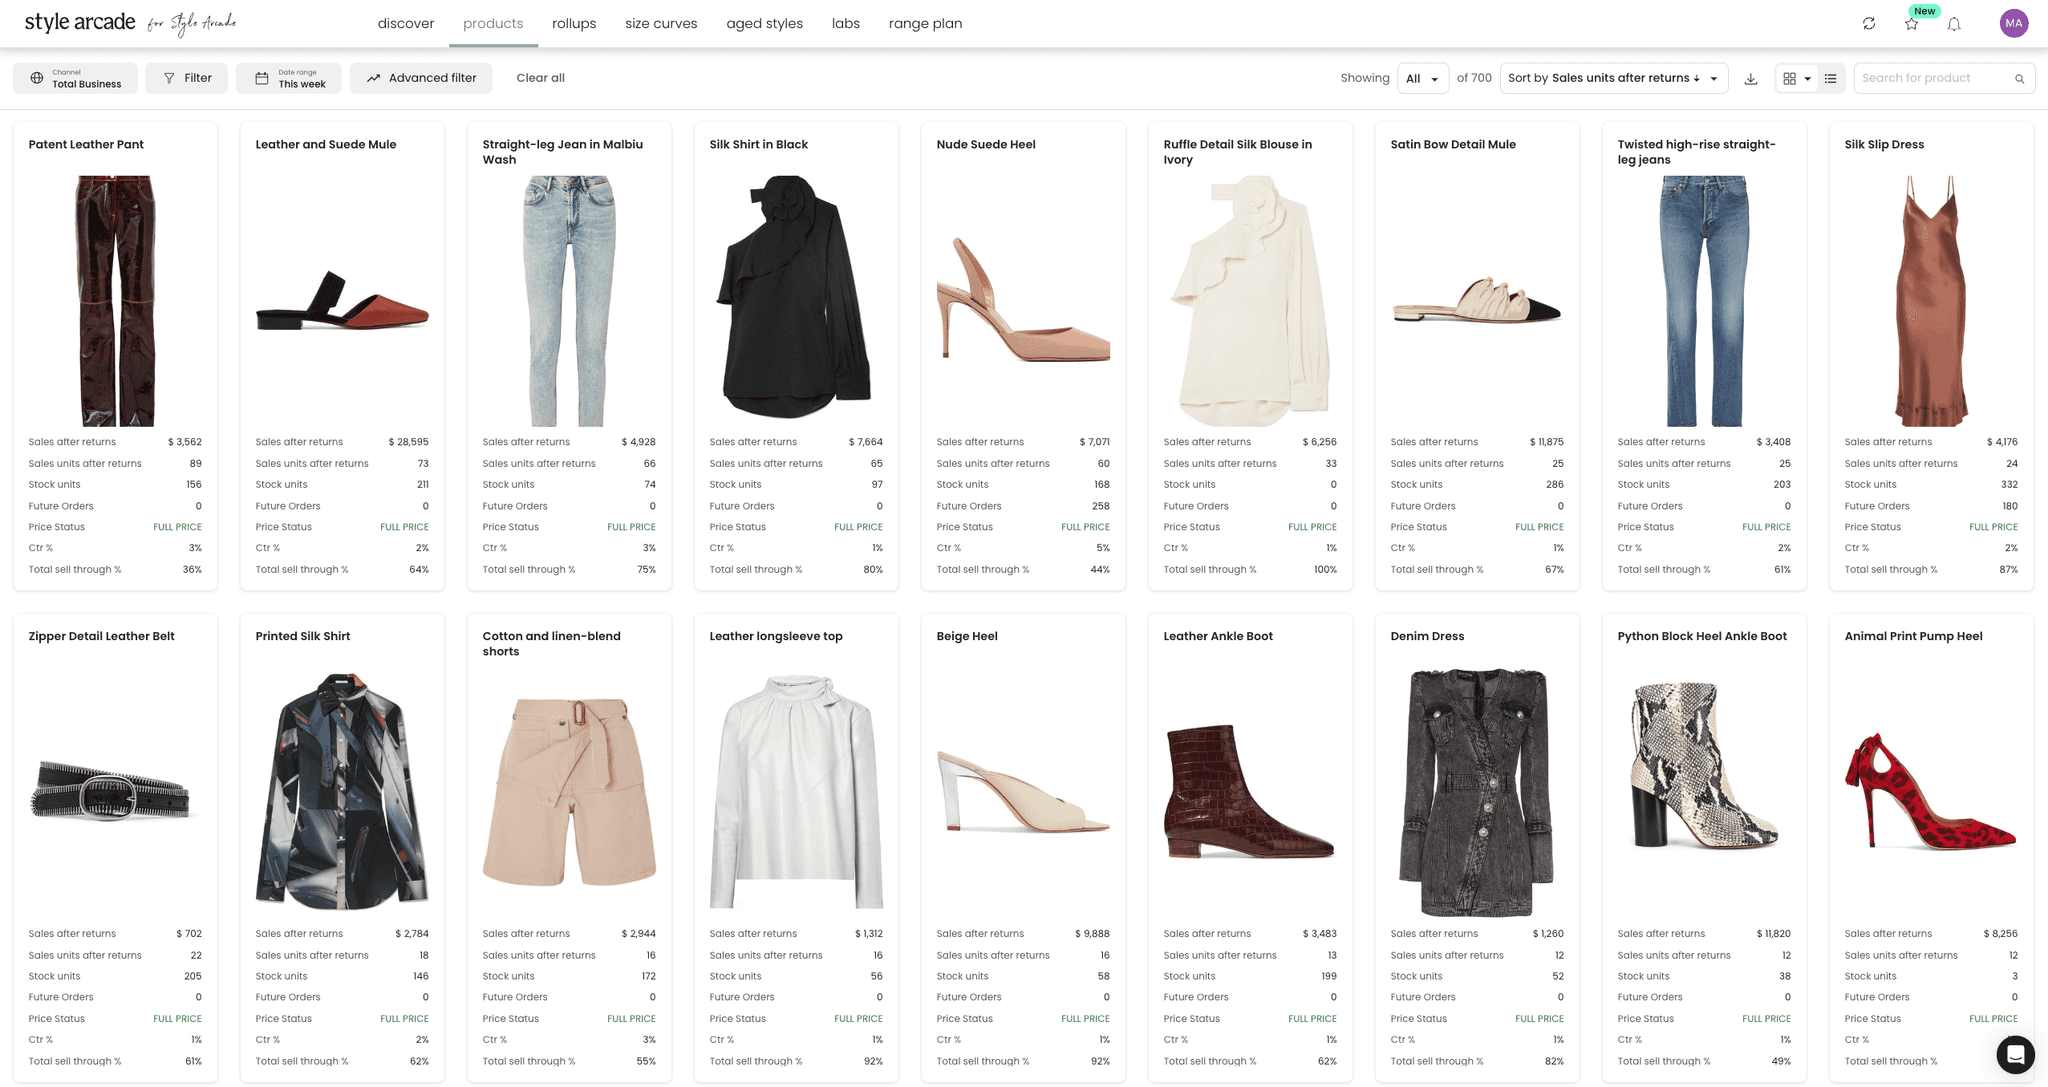Screen dimensions: 2048x1087
Task: Switch to list view icon
Action: click(1831, 78)
